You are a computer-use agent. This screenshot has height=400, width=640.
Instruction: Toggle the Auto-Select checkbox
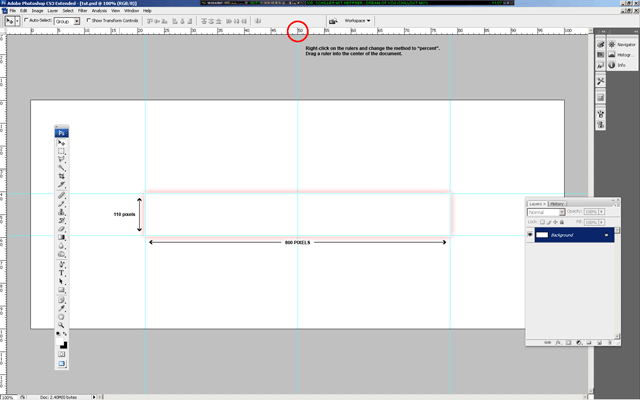pos(26,20)
